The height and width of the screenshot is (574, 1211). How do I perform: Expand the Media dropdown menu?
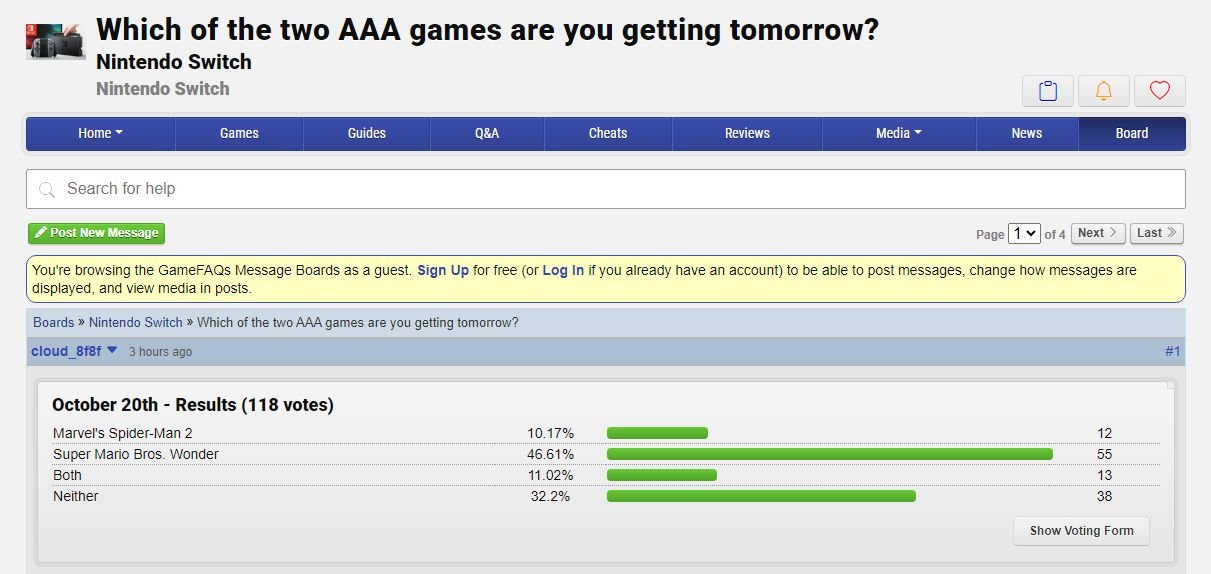(x=898, y=133)
